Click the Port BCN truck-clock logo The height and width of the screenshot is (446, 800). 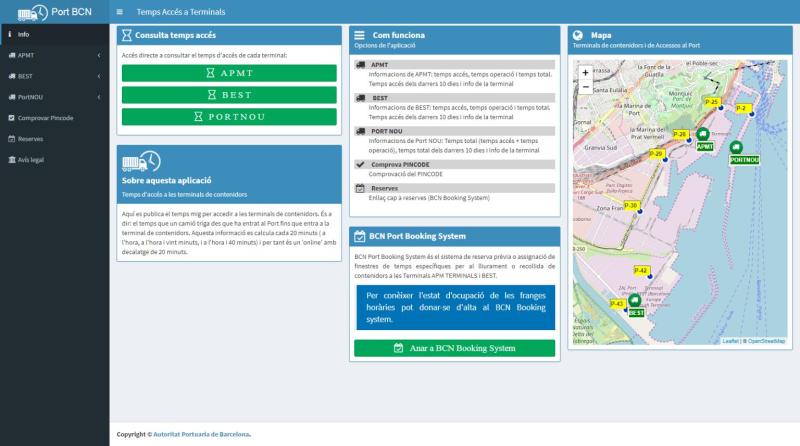pos(33,13)
